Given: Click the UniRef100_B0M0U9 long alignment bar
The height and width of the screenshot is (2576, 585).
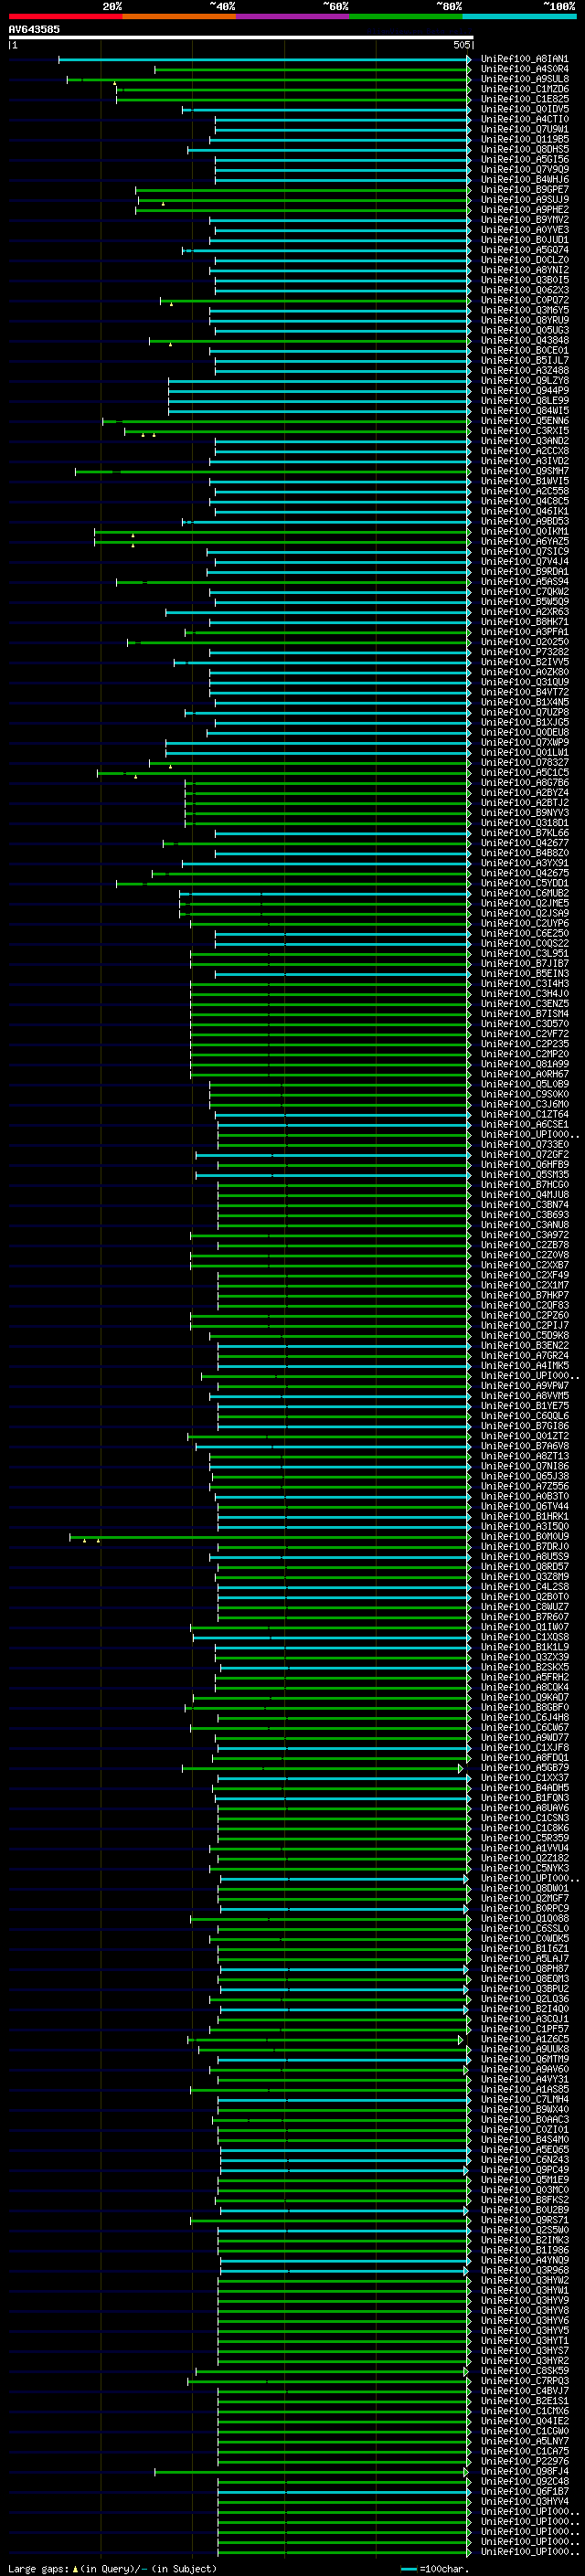Looking at the screenshot, I should 270,1536.
